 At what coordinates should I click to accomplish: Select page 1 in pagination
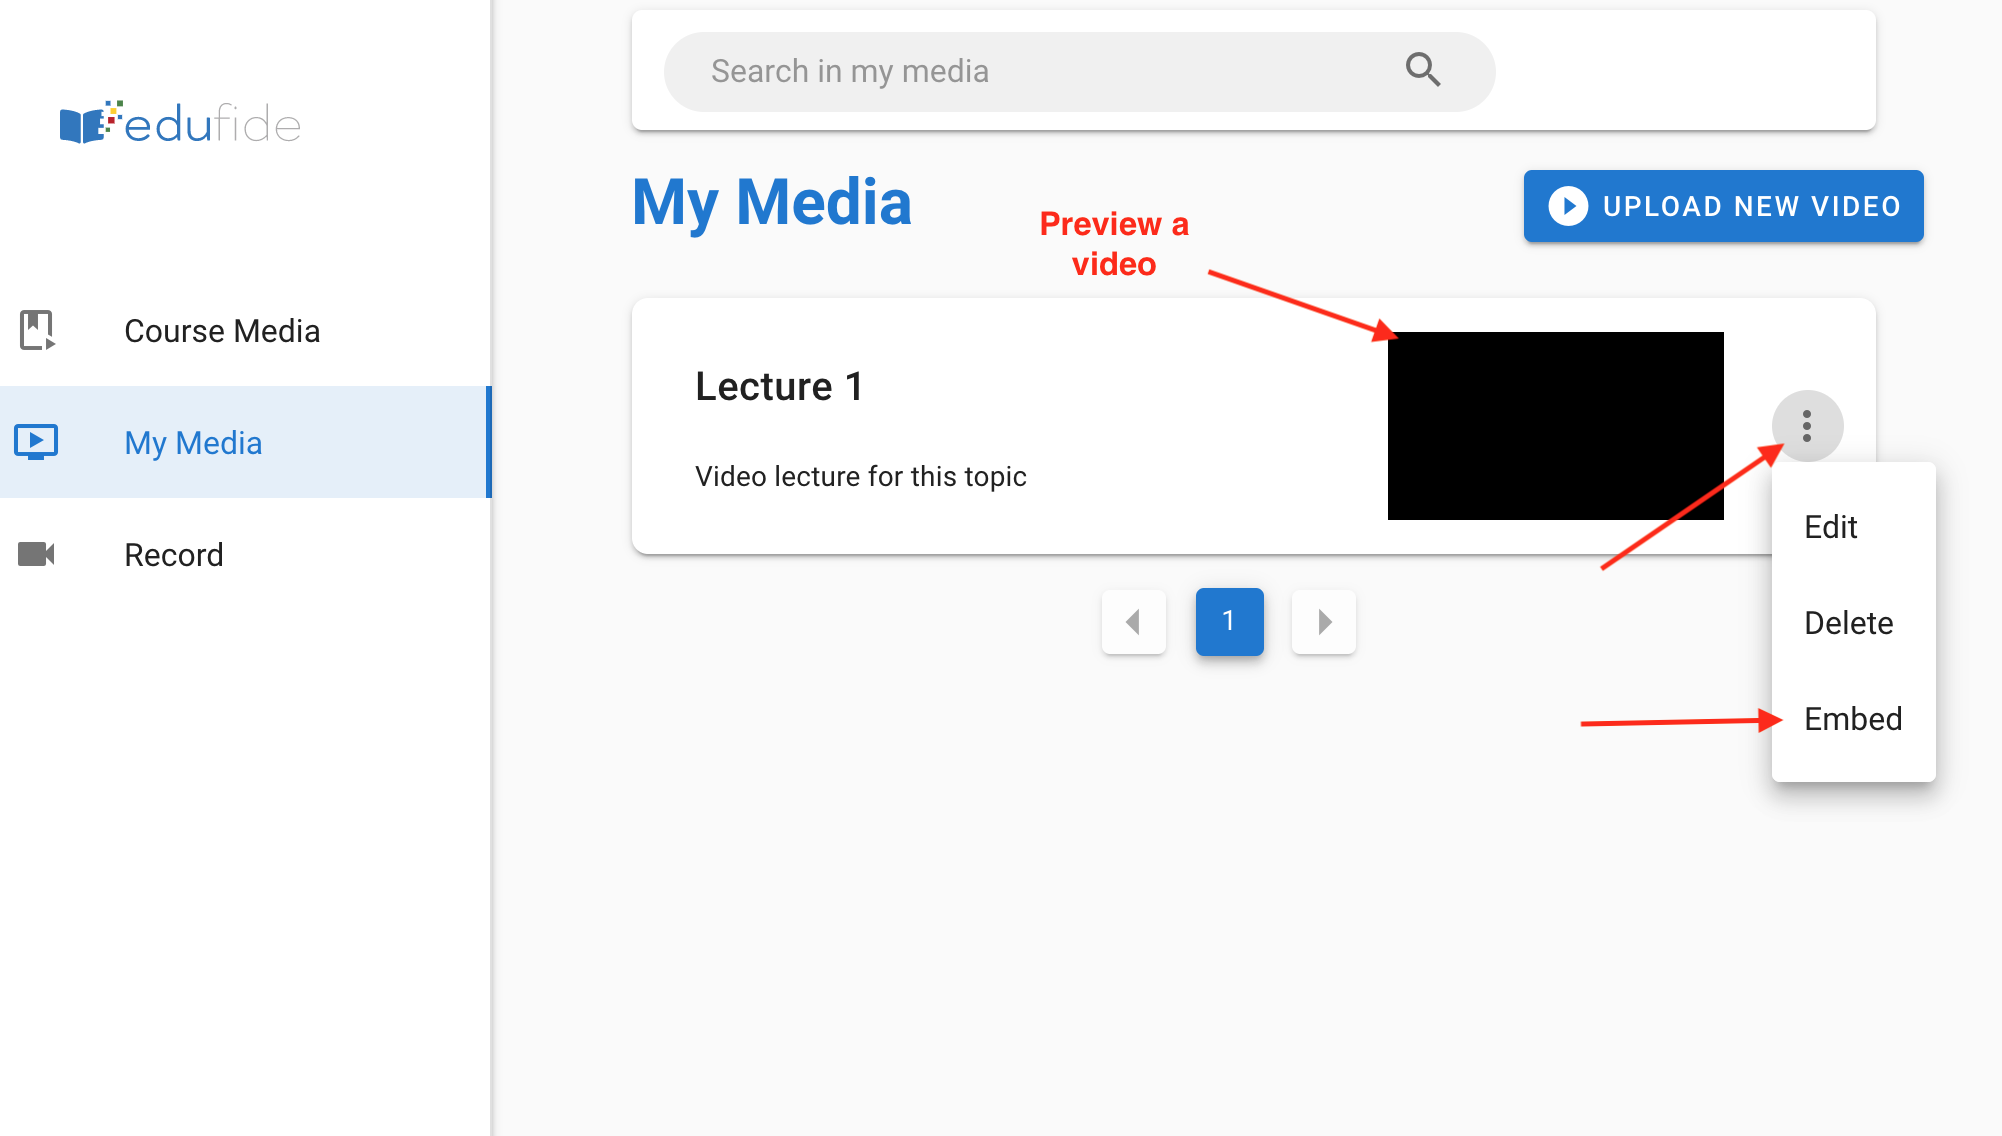[x=1229, y=622]
